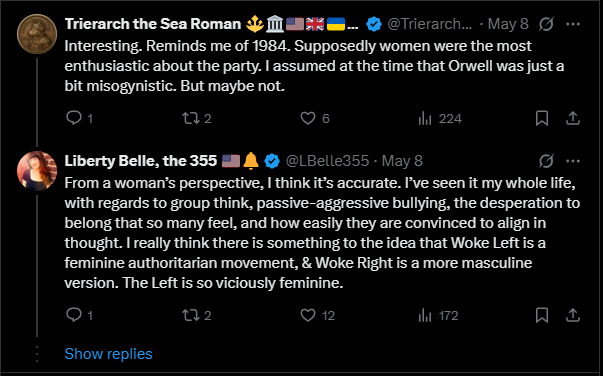Open more options menu on Trierarch's tweet
The image size is (603, 376).
pos(573,24)
